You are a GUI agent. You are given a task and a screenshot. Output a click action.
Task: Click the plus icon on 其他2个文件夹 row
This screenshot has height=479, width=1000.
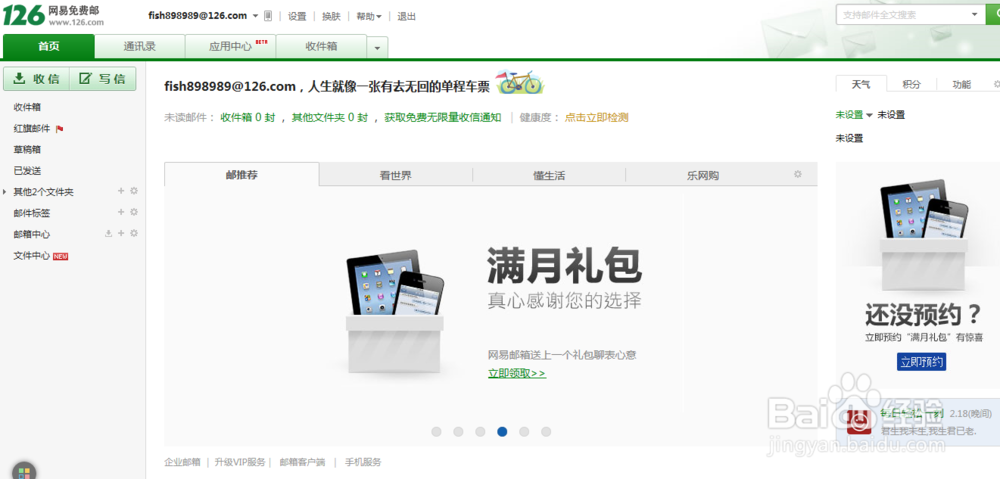121,191
